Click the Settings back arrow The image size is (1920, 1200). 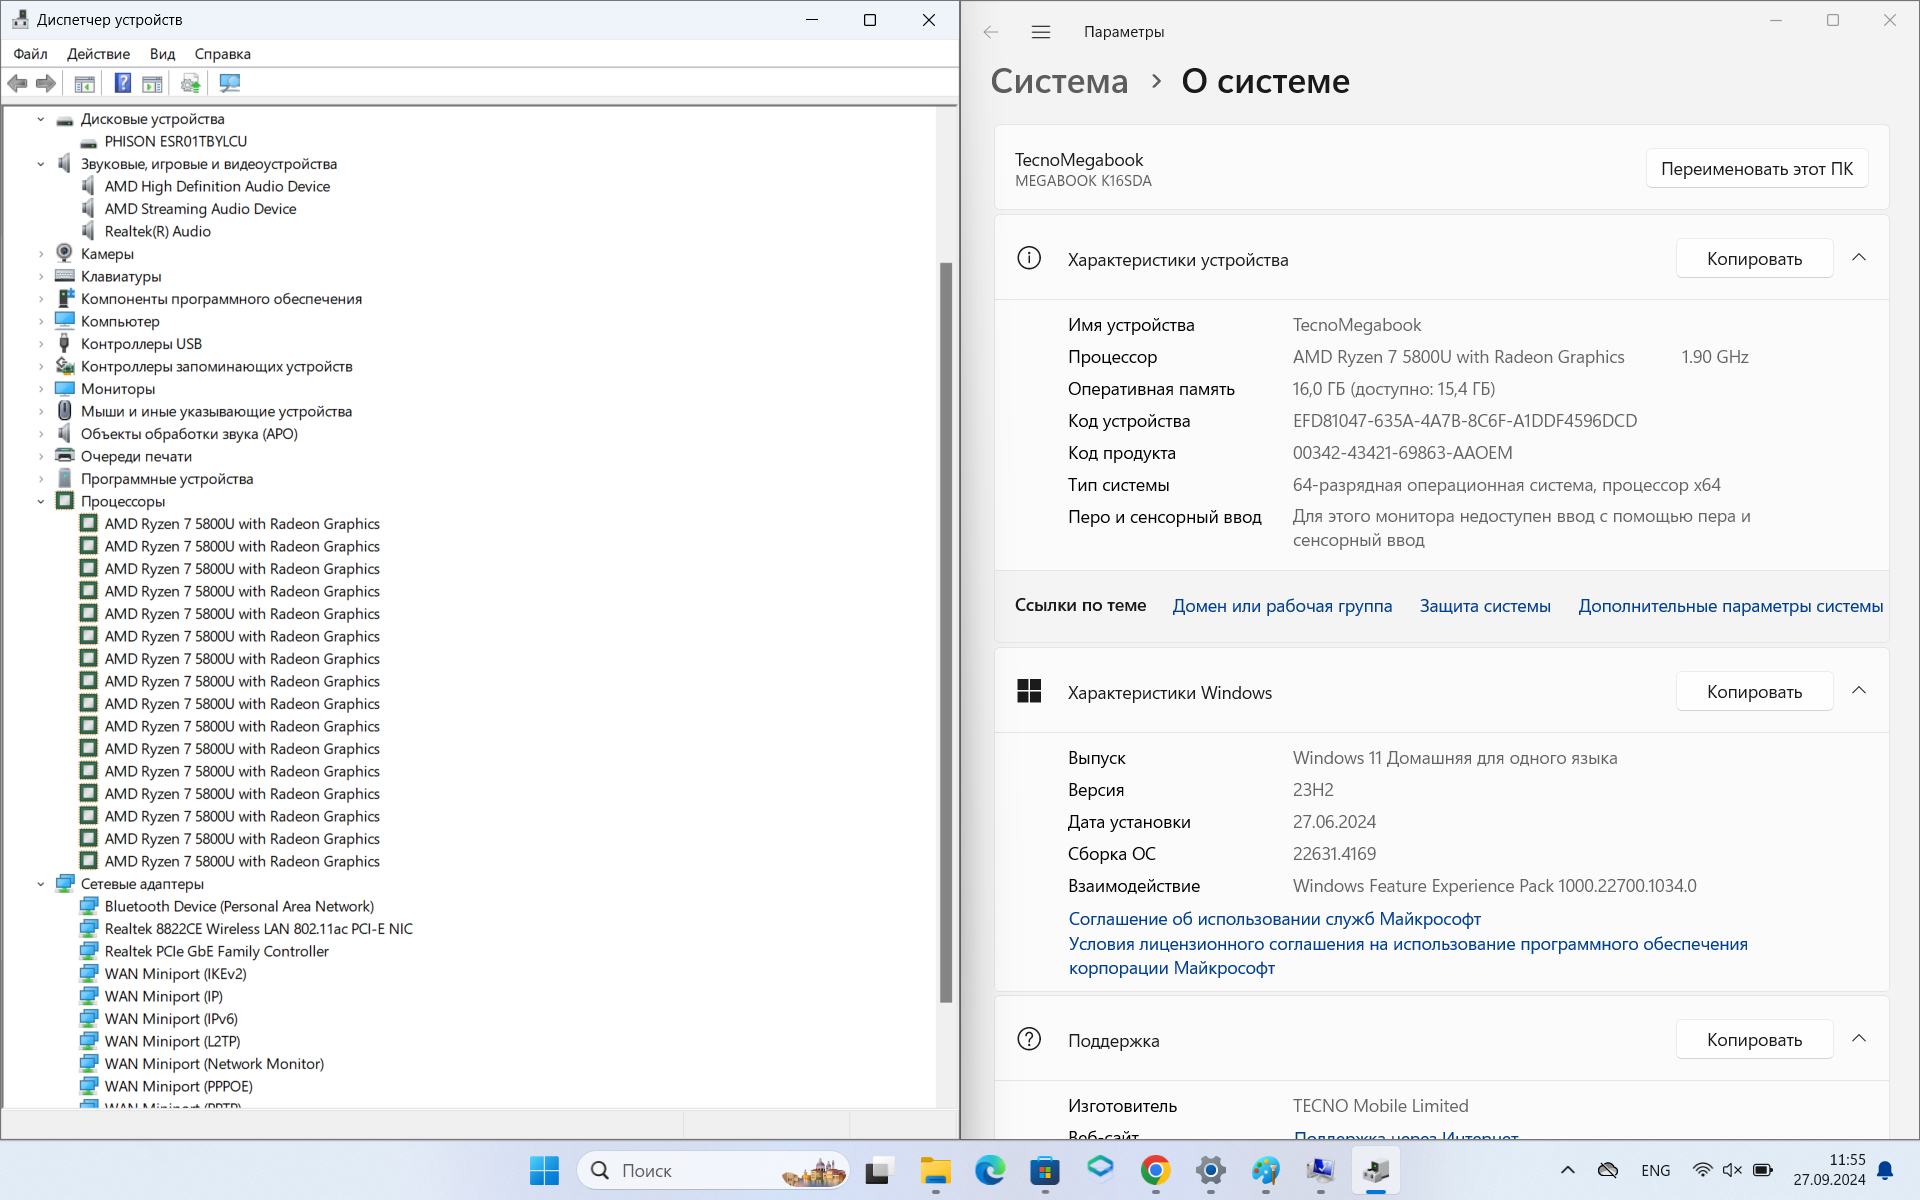pyautogui.click(x=990, y=32)
